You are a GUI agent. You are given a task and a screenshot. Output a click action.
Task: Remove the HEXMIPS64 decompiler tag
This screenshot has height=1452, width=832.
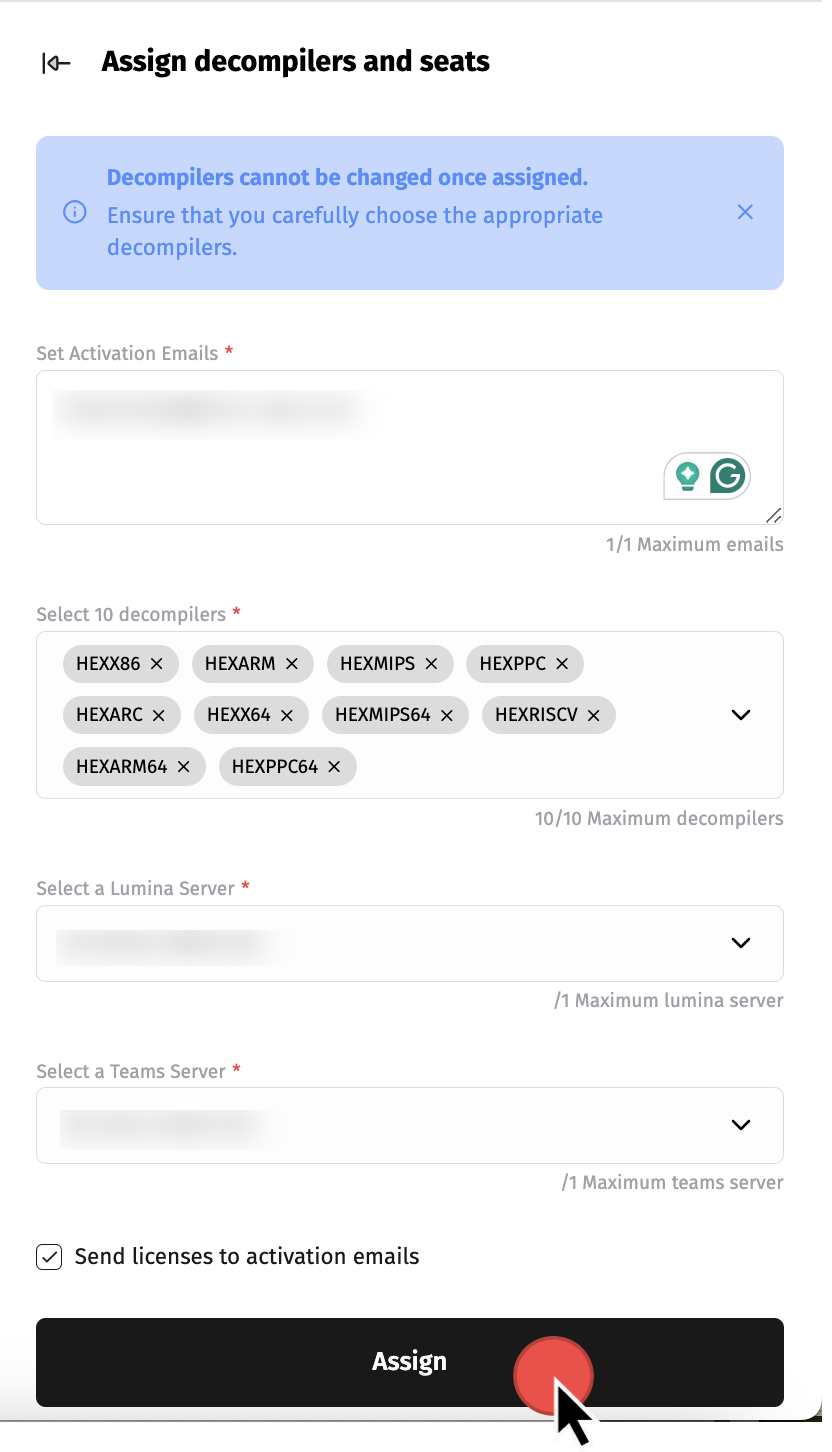click(x=447, y=715)
